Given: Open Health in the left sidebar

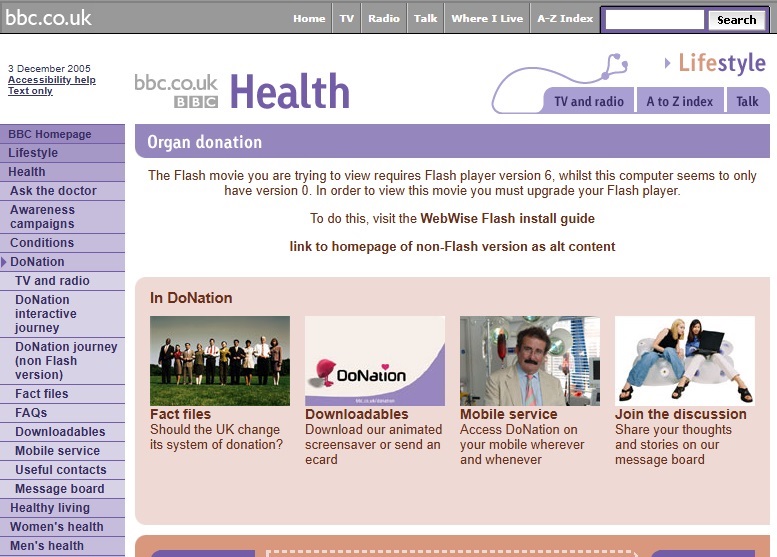Looking at the screenshot, I should pyautogui.click(x=62, y=172).
